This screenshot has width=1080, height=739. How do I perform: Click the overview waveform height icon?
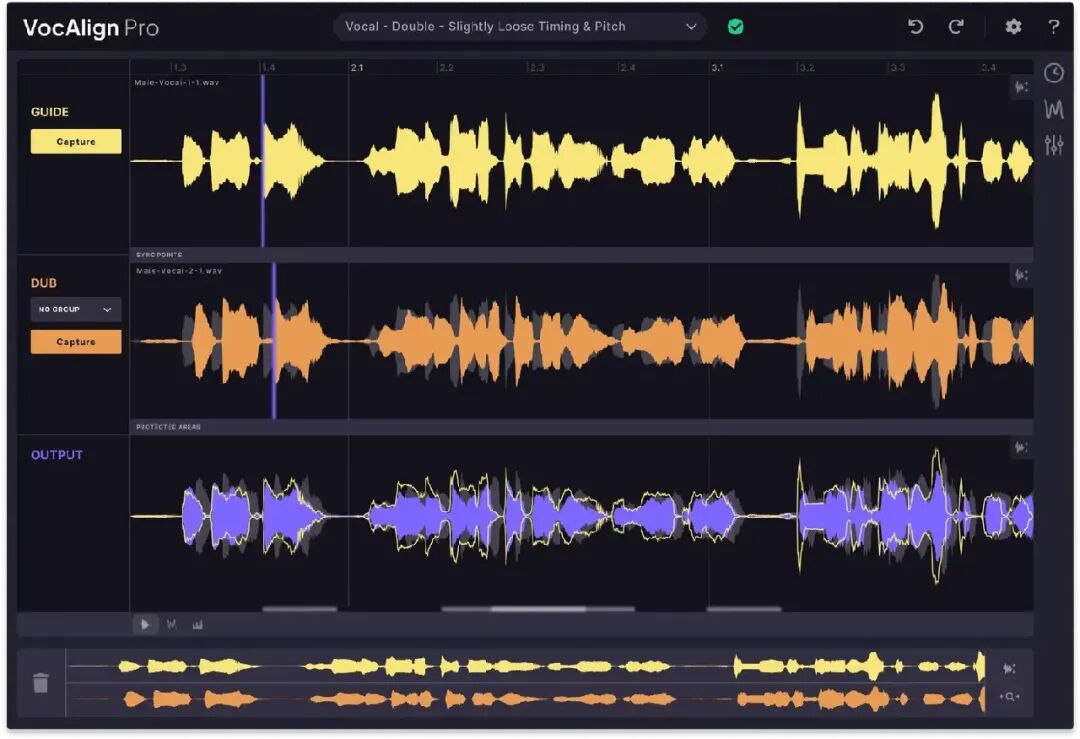pyautogui.click(x=1009, y=669)
